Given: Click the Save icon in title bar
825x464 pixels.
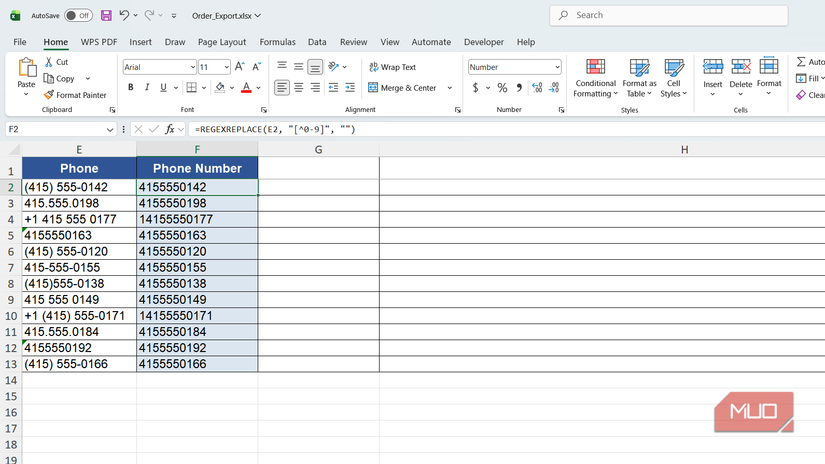Looking at the screenshot, I should pyautogui.click(x=106, y=15).
